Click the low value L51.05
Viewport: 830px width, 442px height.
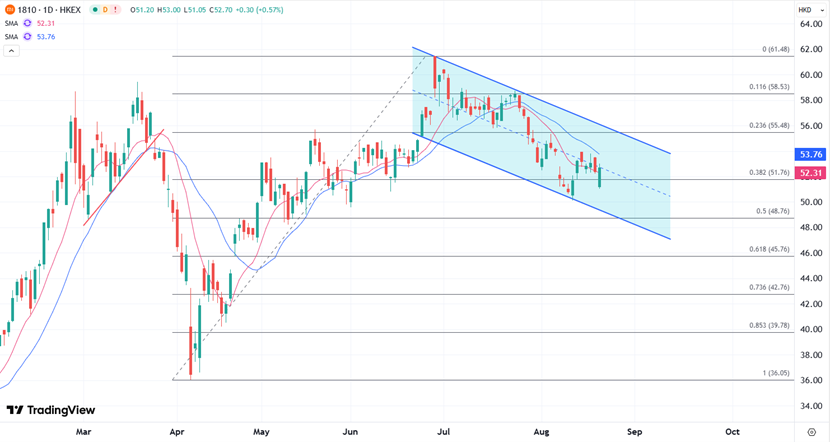coord(195,10)
